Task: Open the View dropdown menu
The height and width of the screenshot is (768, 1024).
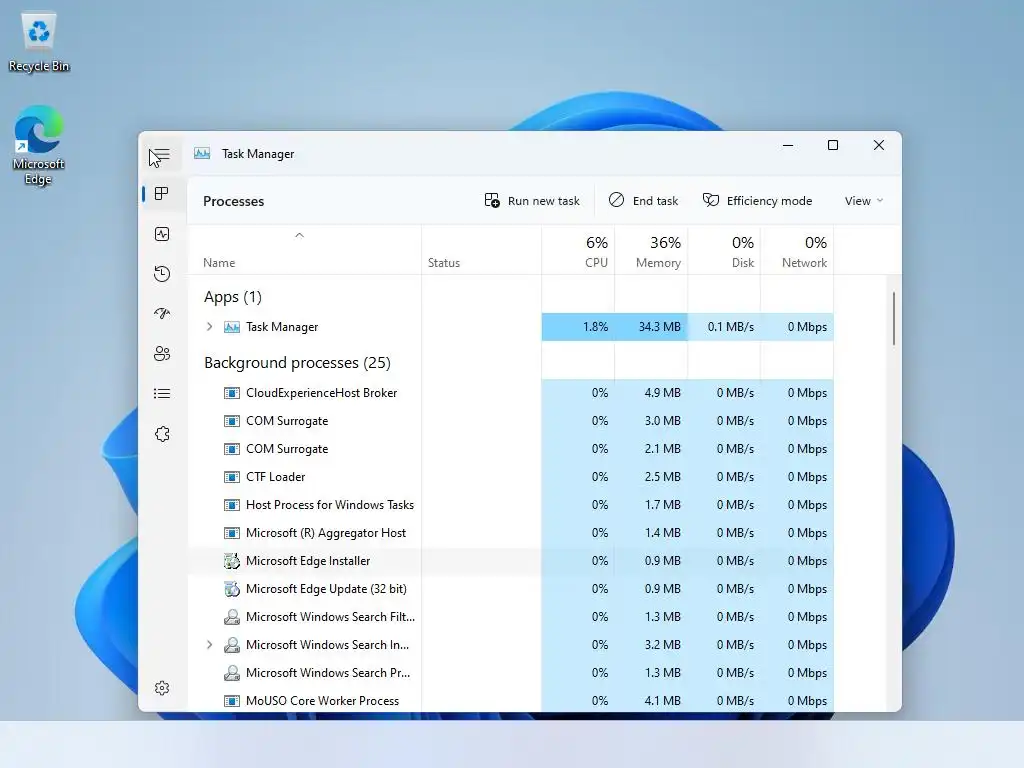Action: [863, 200]
